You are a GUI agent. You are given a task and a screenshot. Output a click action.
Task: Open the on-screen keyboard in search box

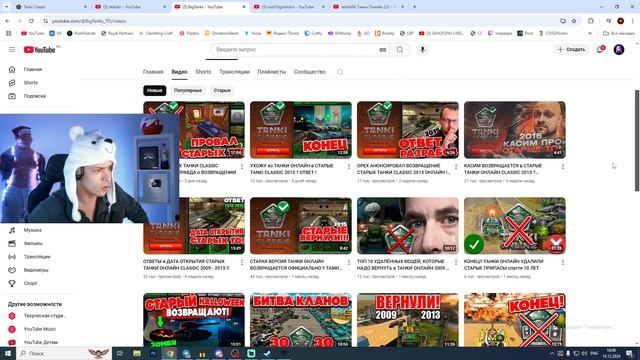[382, 50]
